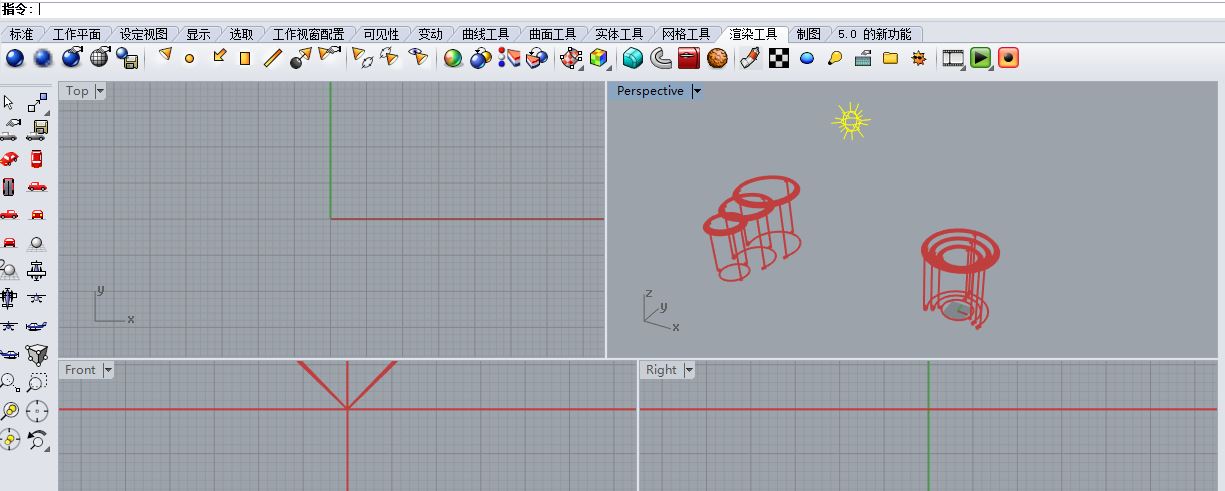Switch to the 网格工具 tab
Viewport: 1225px width, 491px height.
click(x=685, y=34)
